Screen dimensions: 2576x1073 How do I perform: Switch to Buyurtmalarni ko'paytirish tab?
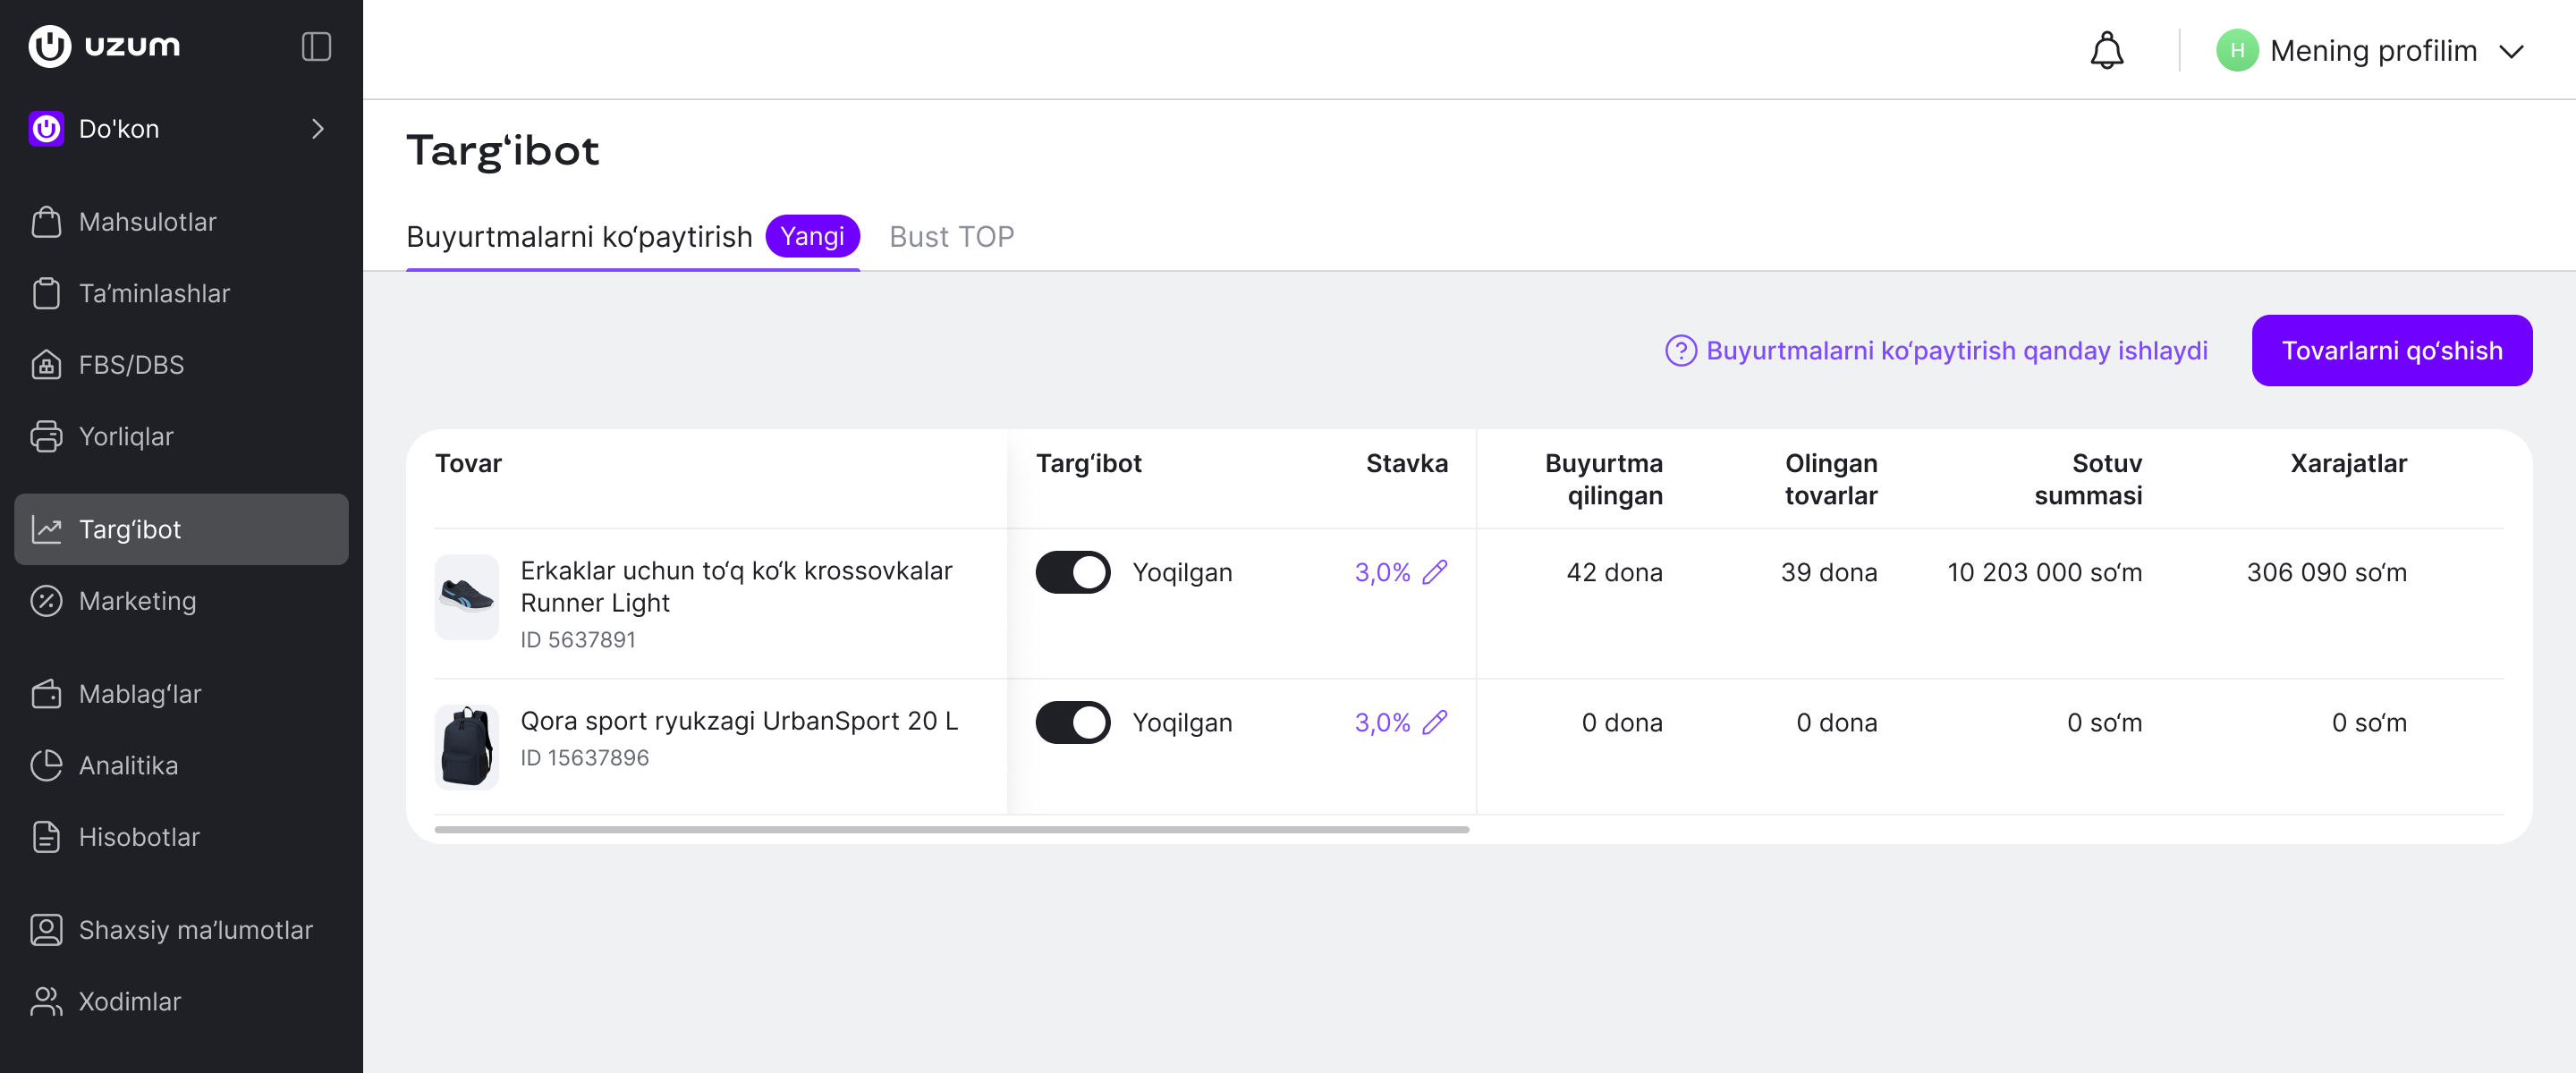632,237
